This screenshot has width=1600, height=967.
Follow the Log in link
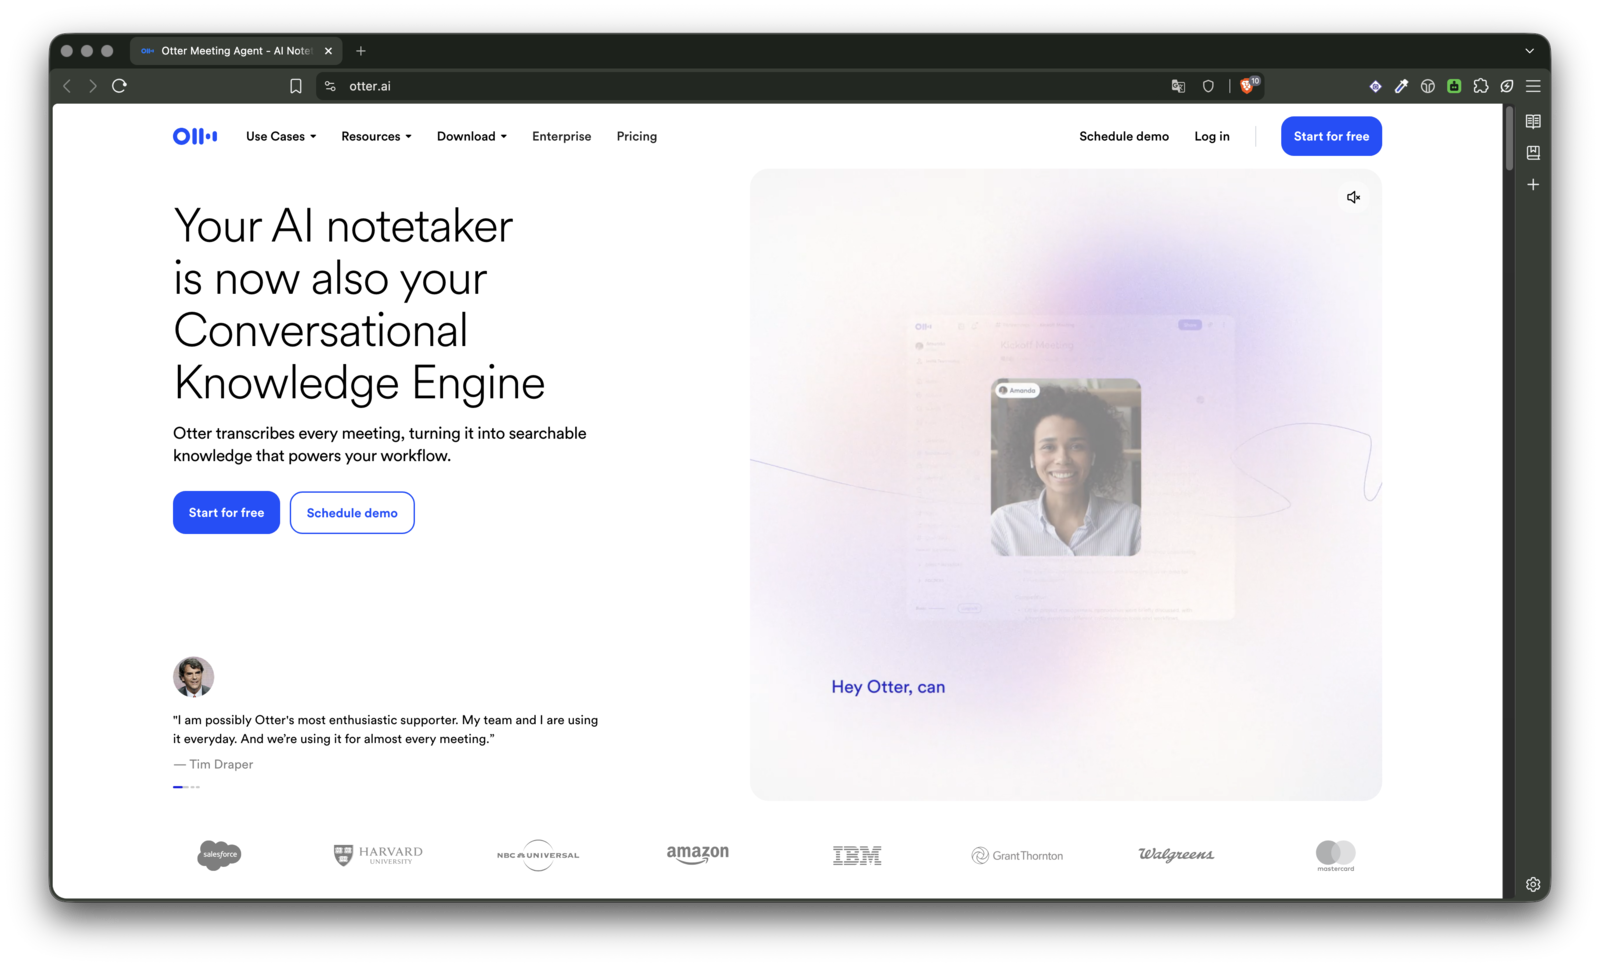pos(1212,136)
